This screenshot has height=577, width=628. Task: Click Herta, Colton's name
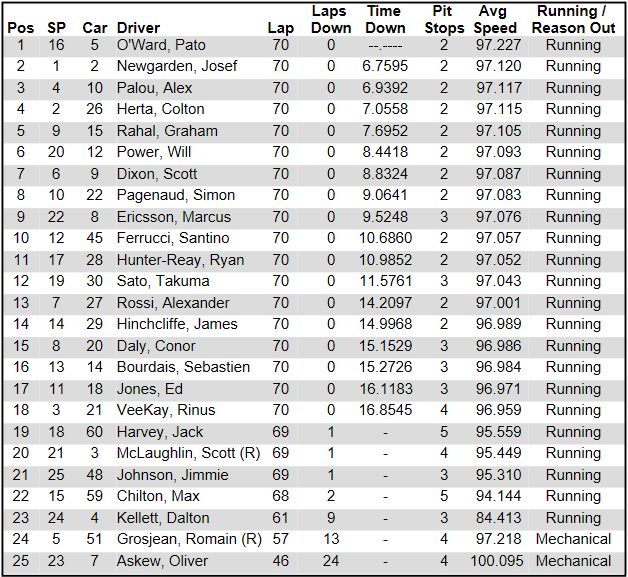point(160,109)
